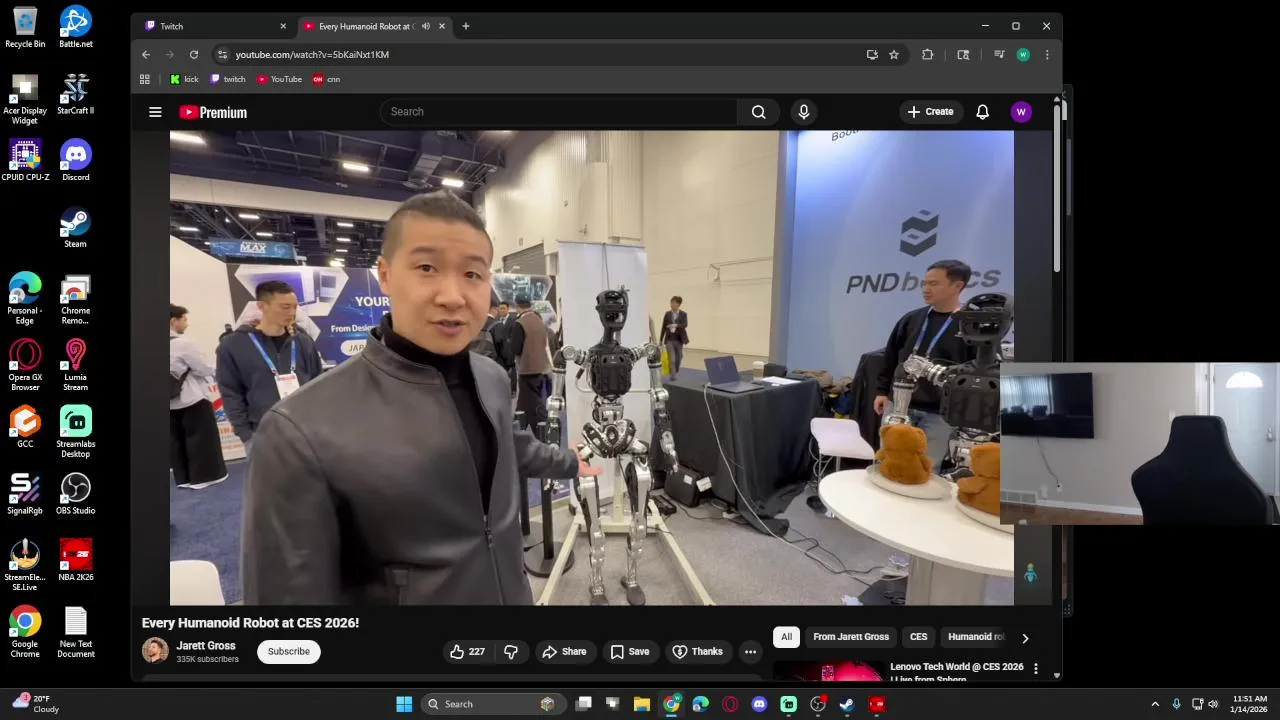The image size is (1280, 720).
Task: Click the Windows Start button
Action: [x=404, y=704]
